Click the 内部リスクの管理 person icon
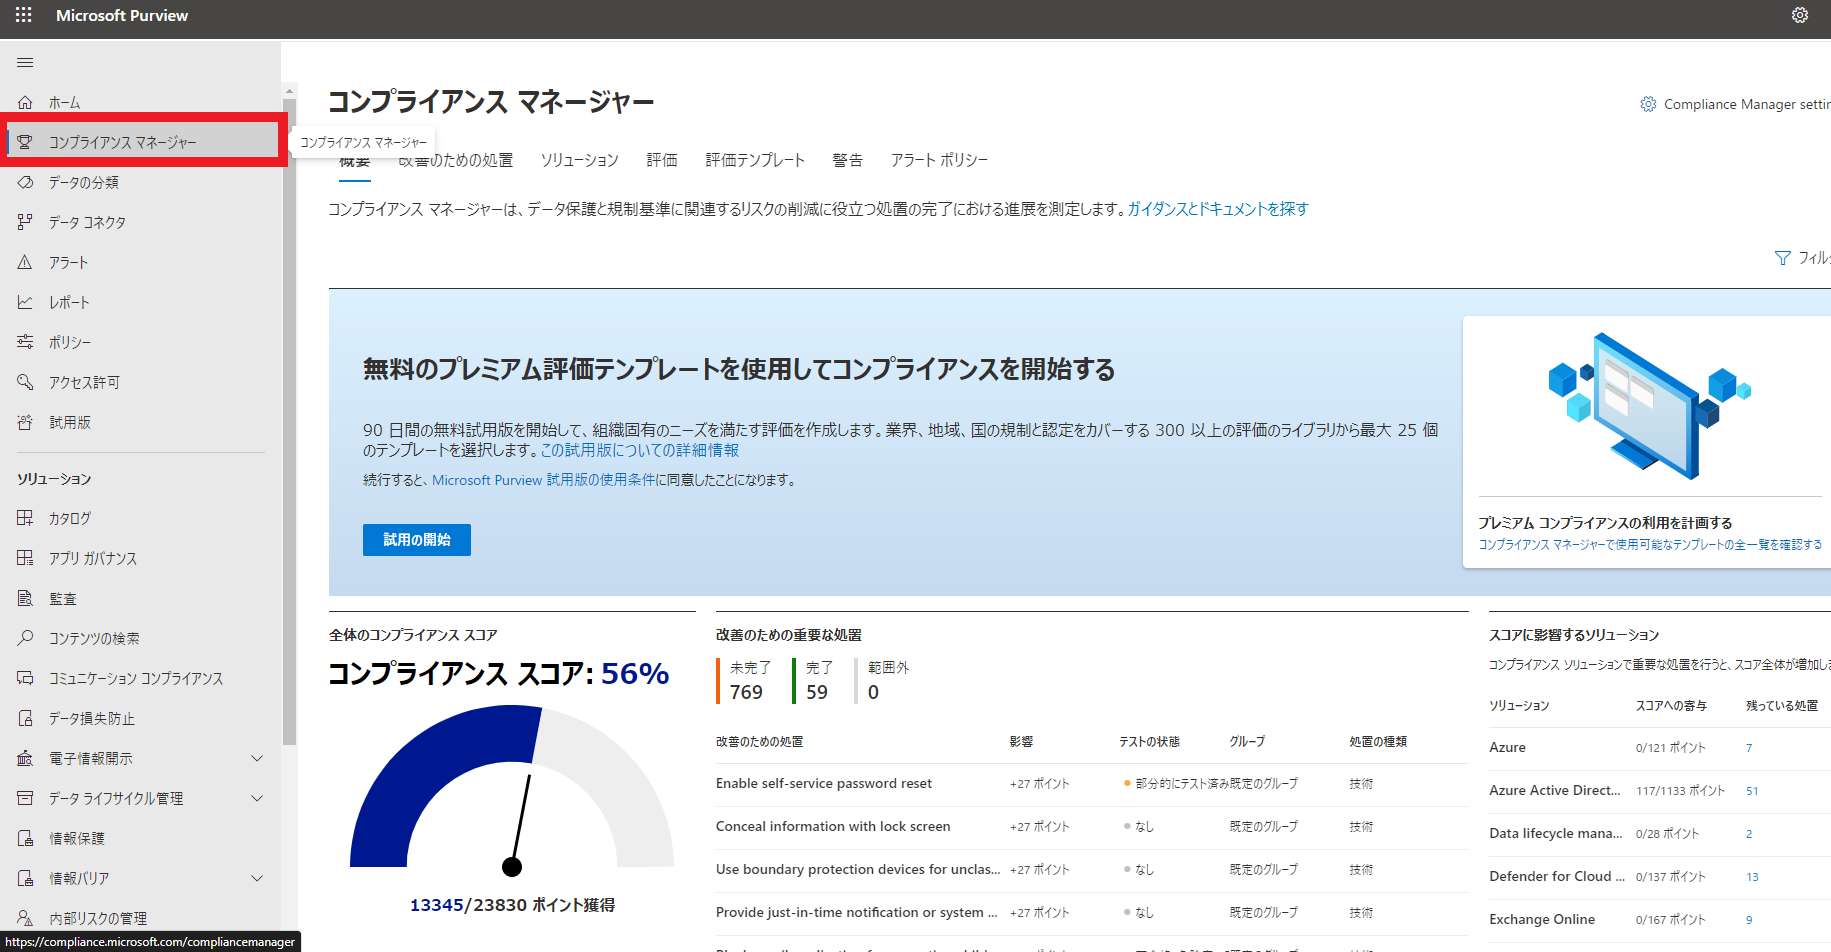This screenshot has height=952, width=1831. click(x=25, y=918)
